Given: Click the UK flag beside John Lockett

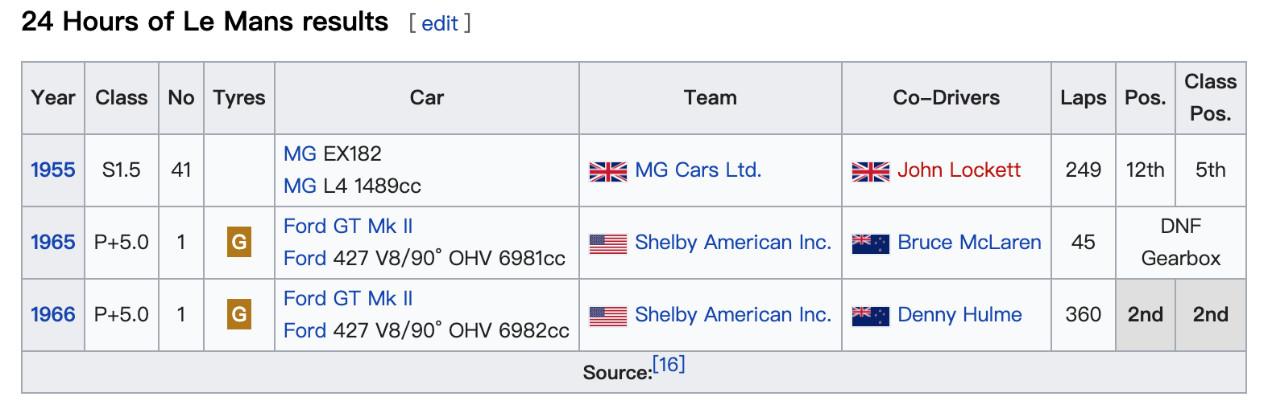Looking at the screenshot, I should (870, 171).
